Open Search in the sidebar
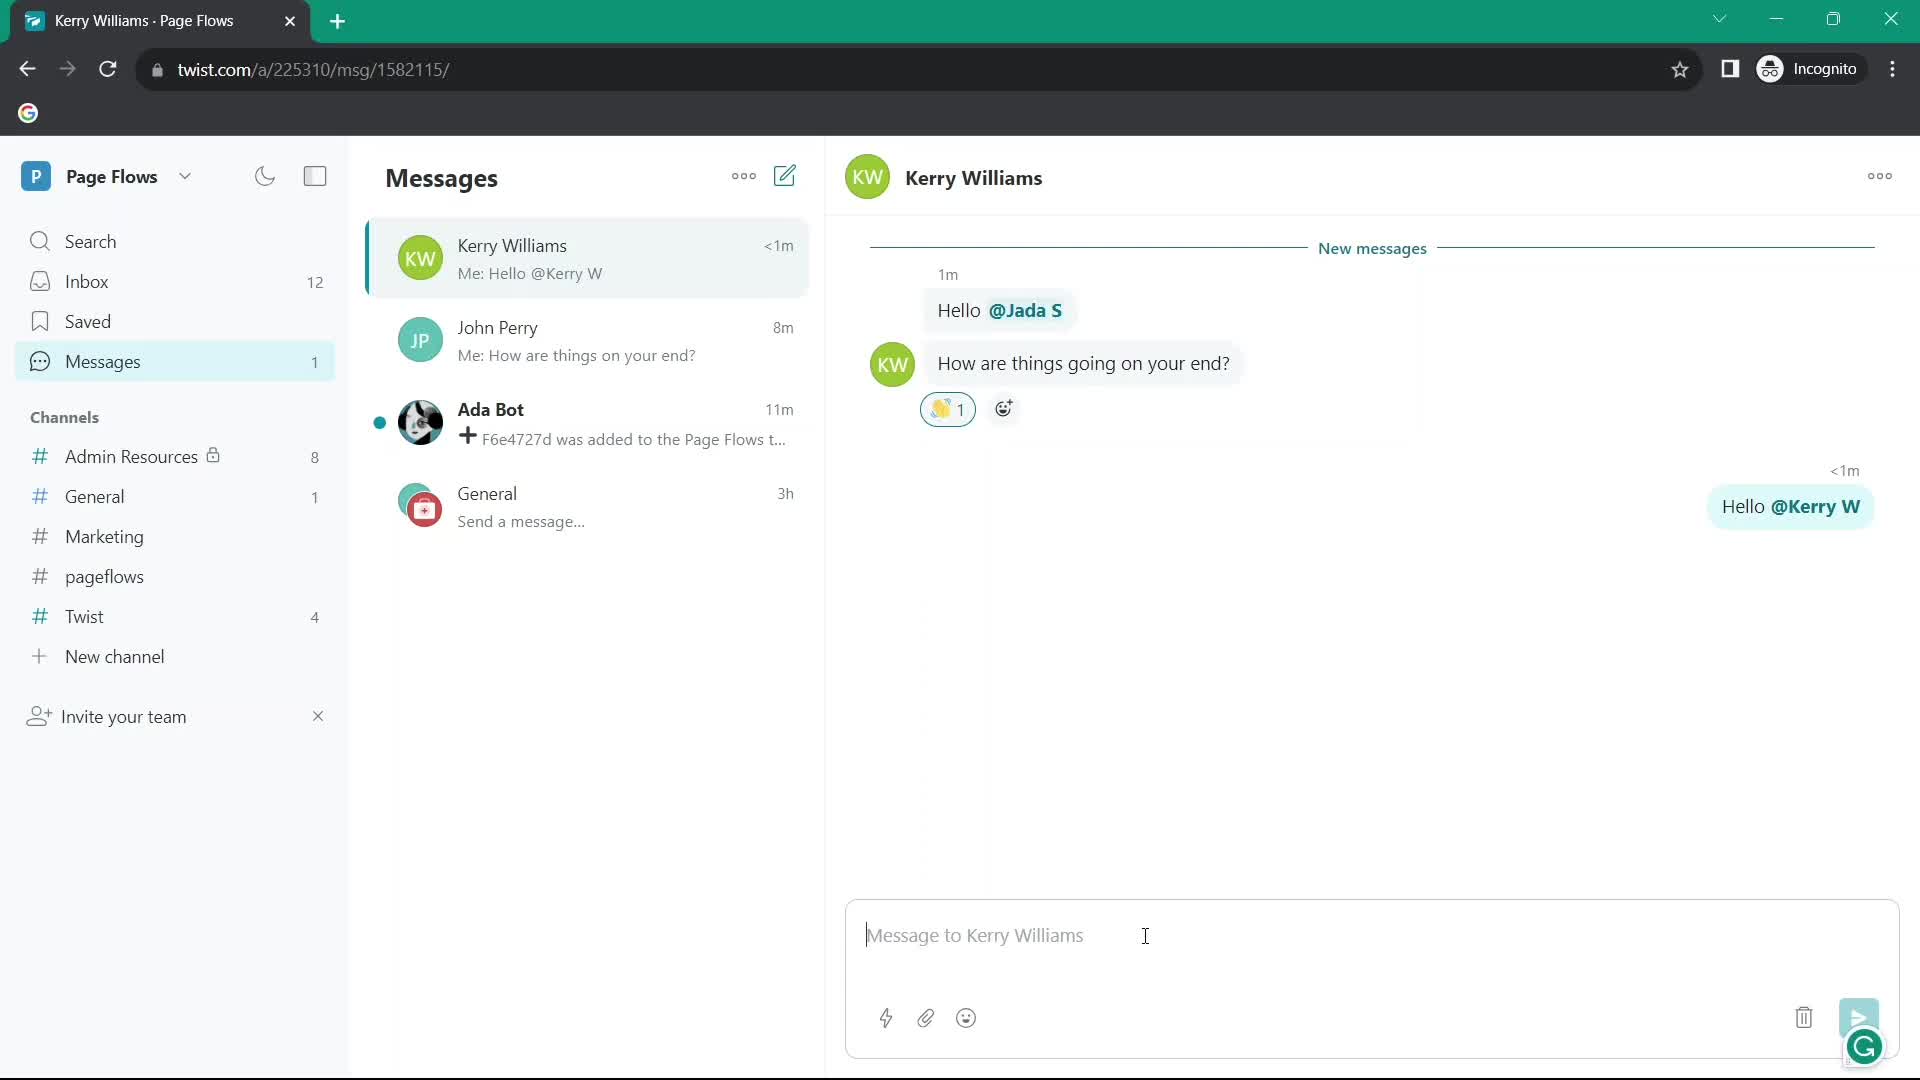 175,241
